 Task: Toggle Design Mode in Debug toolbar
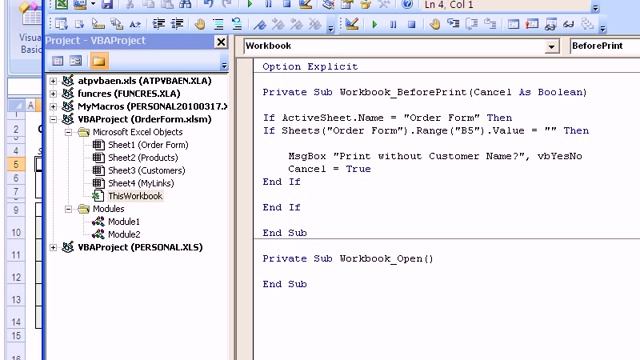click(352, 24)
